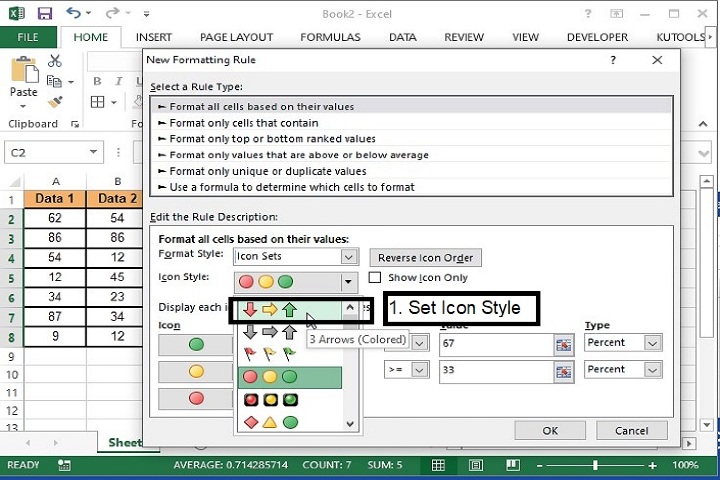The height and width of the screenshot is (480, 720).
Task: Switch to the INSERT tab
Action: (153, 37)
